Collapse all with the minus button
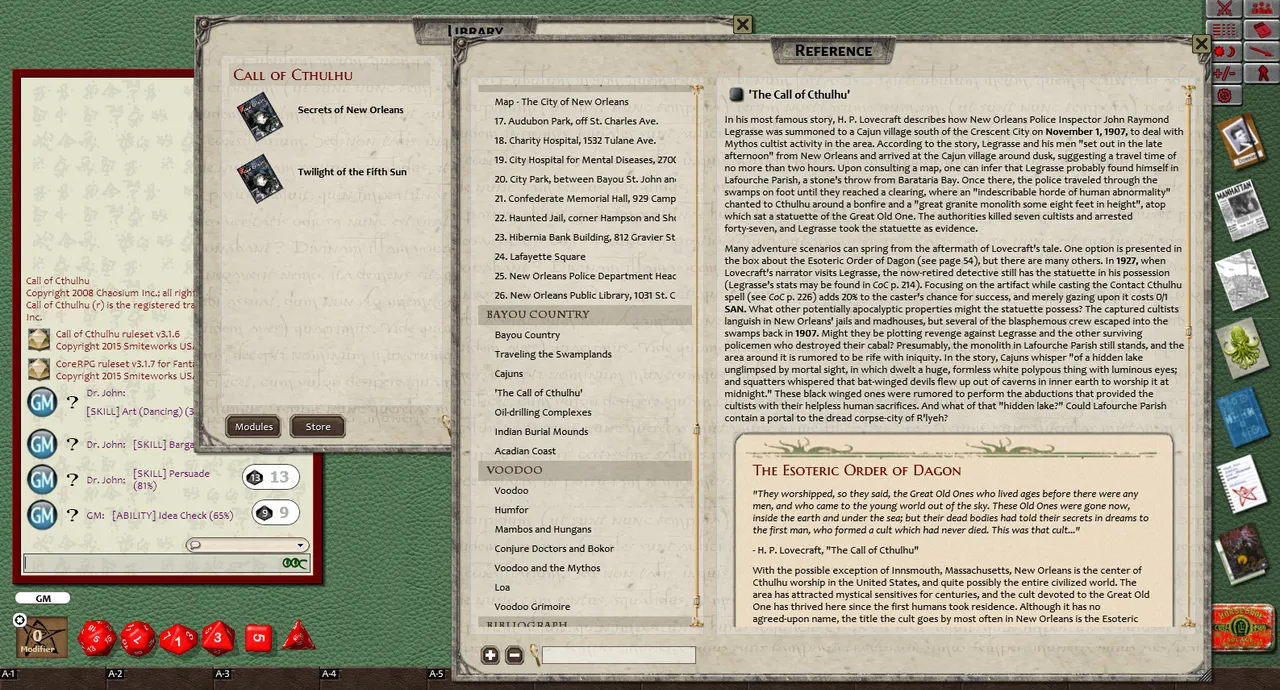 [514, 656]
